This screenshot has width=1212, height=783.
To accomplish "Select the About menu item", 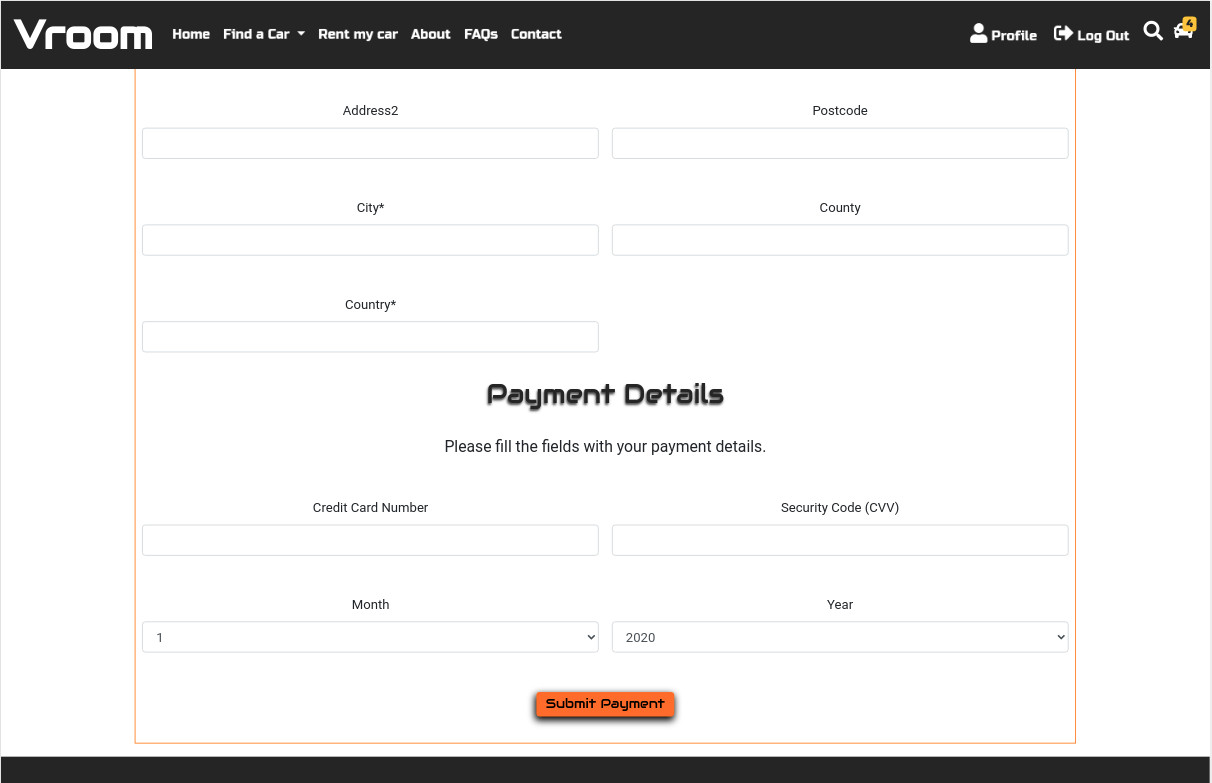I will (x=430, y=34).
